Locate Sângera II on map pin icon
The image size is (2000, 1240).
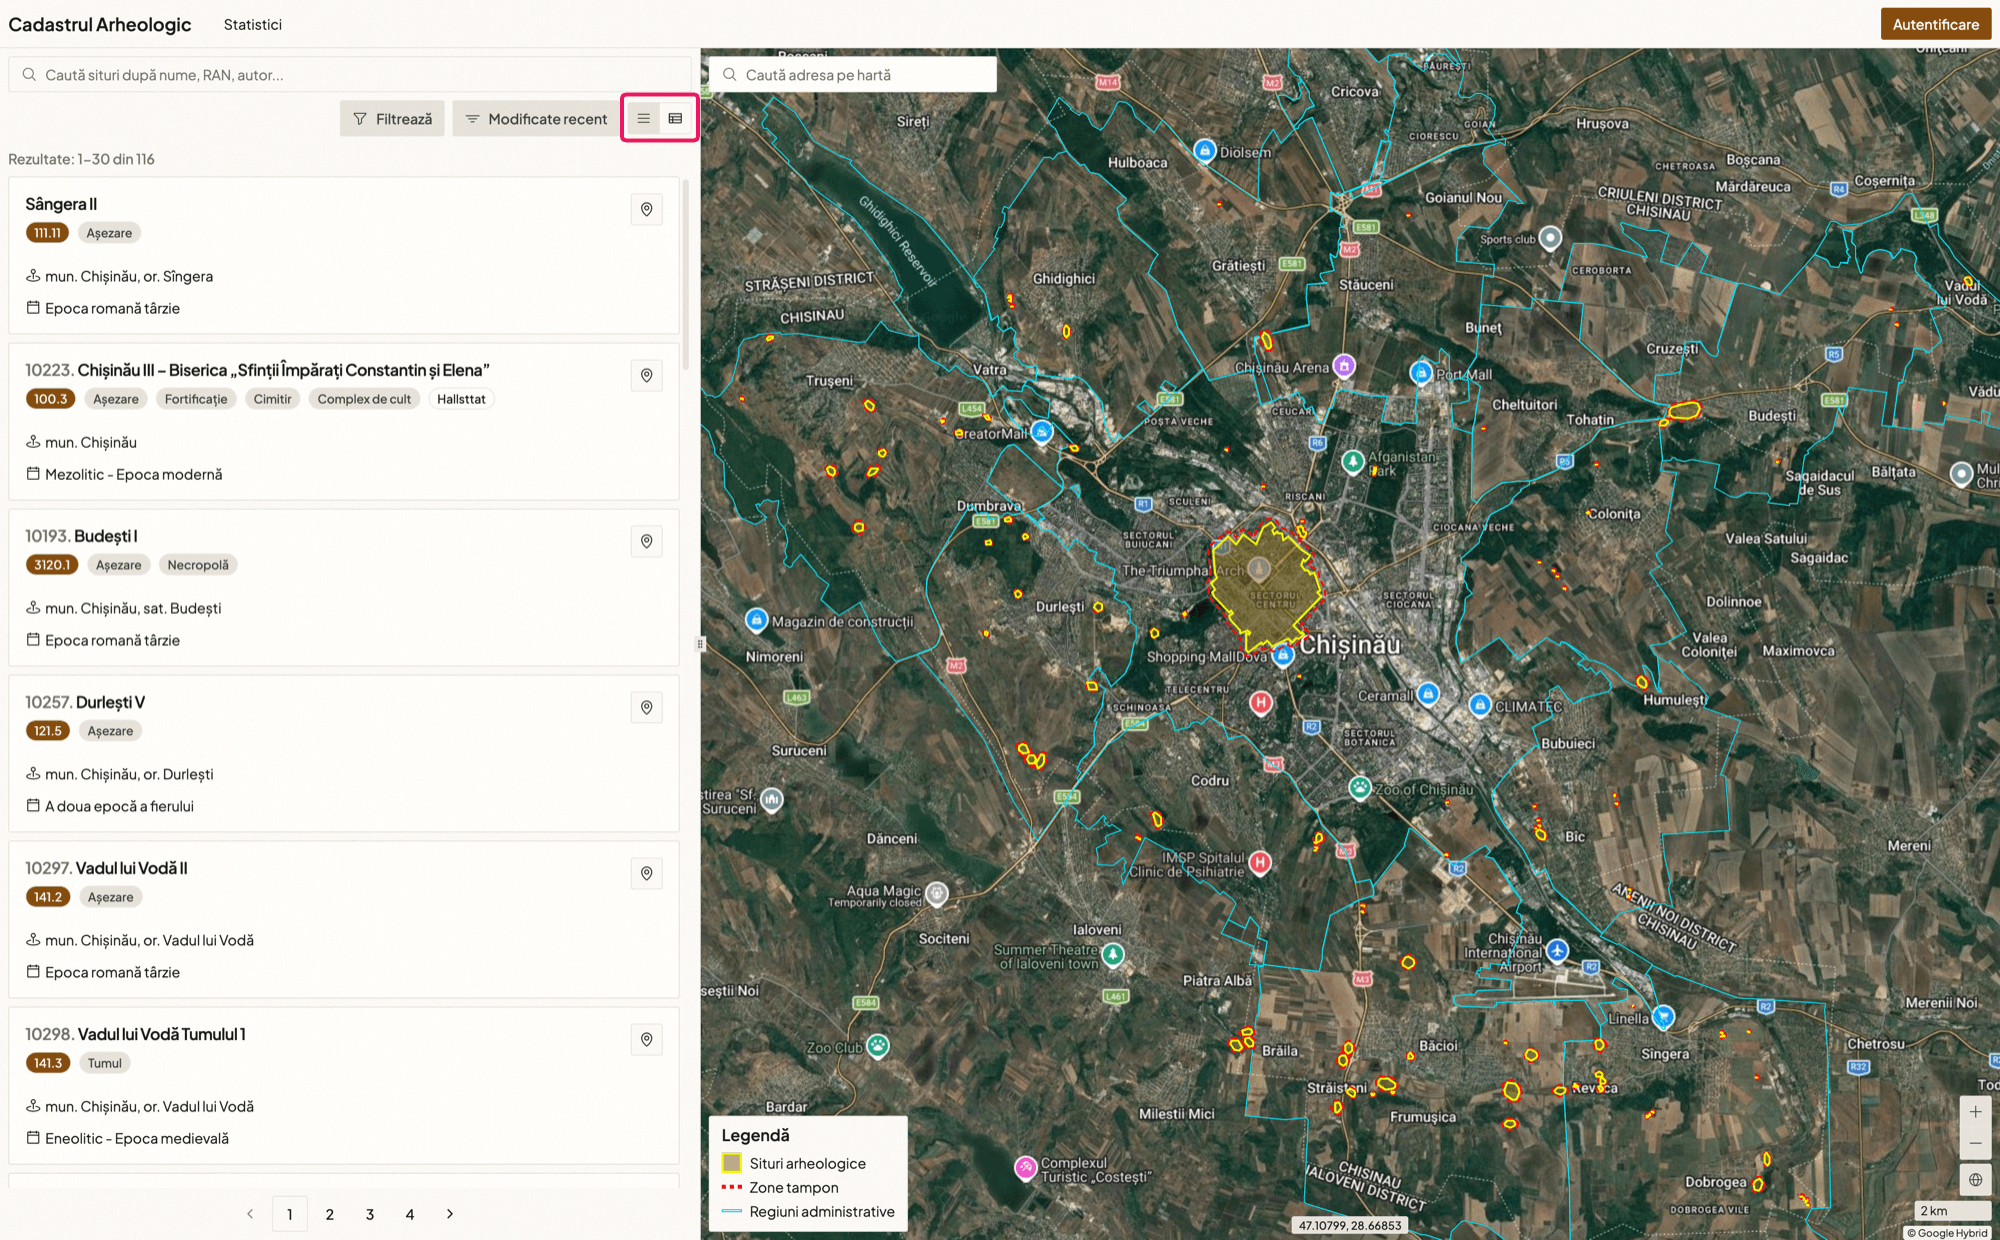(646, 210)
